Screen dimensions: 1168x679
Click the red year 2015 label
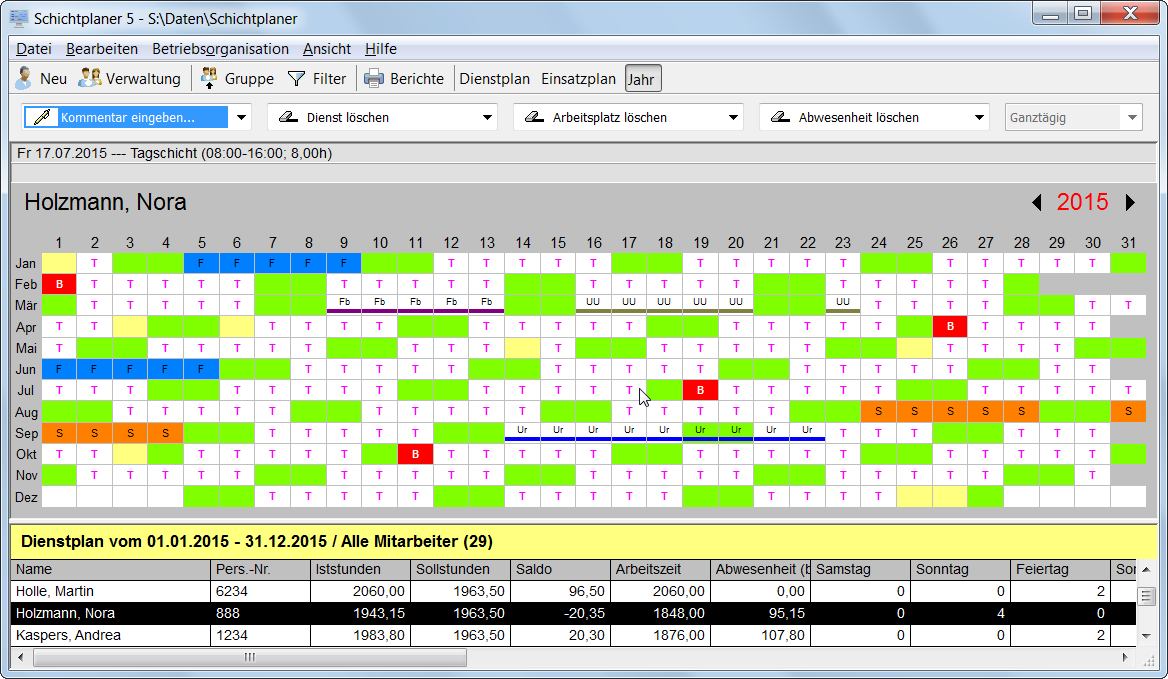1082,203
